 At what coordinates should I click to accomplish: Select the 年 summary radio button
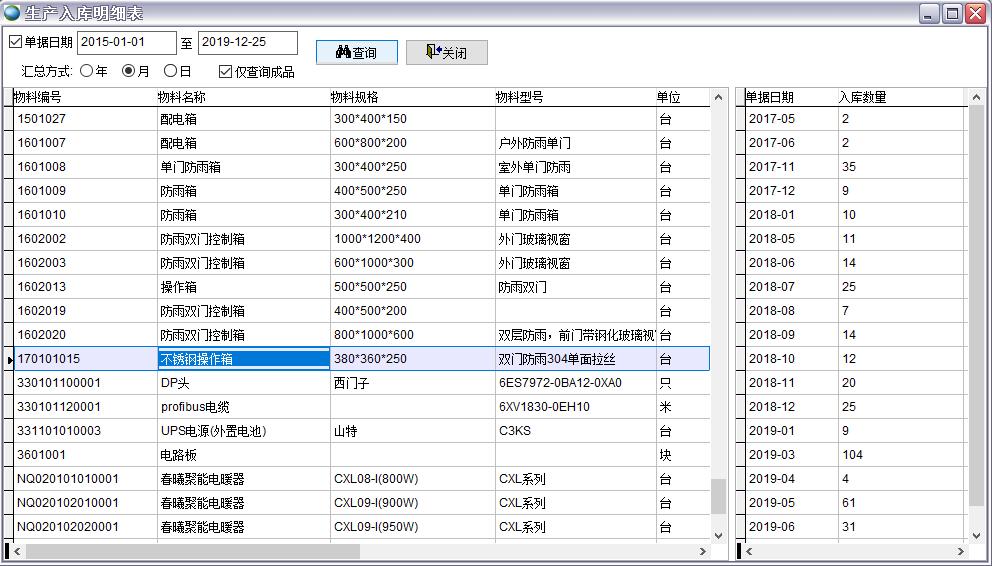[86, 71]
